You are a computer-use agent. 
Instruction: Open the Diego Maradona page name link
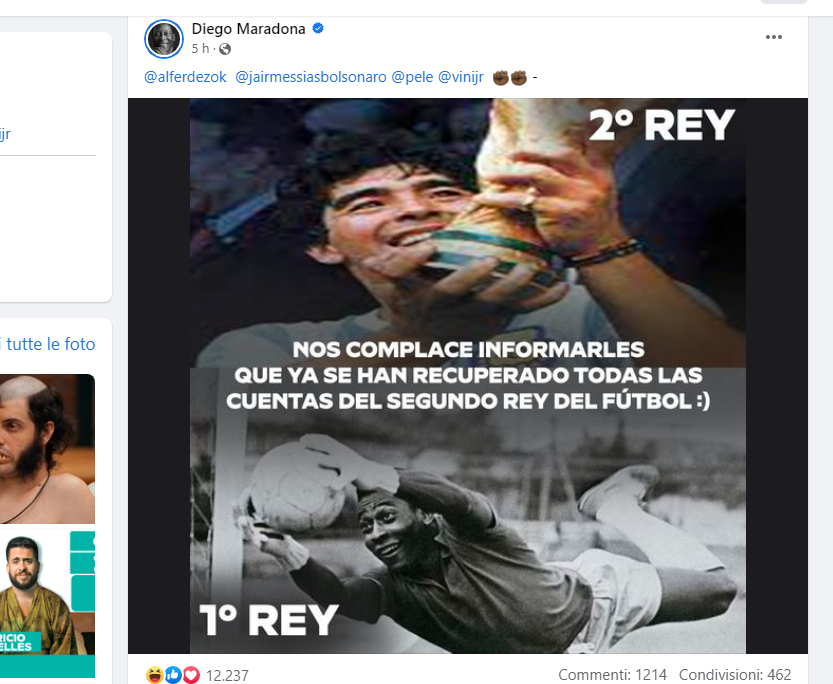point(248,29)
